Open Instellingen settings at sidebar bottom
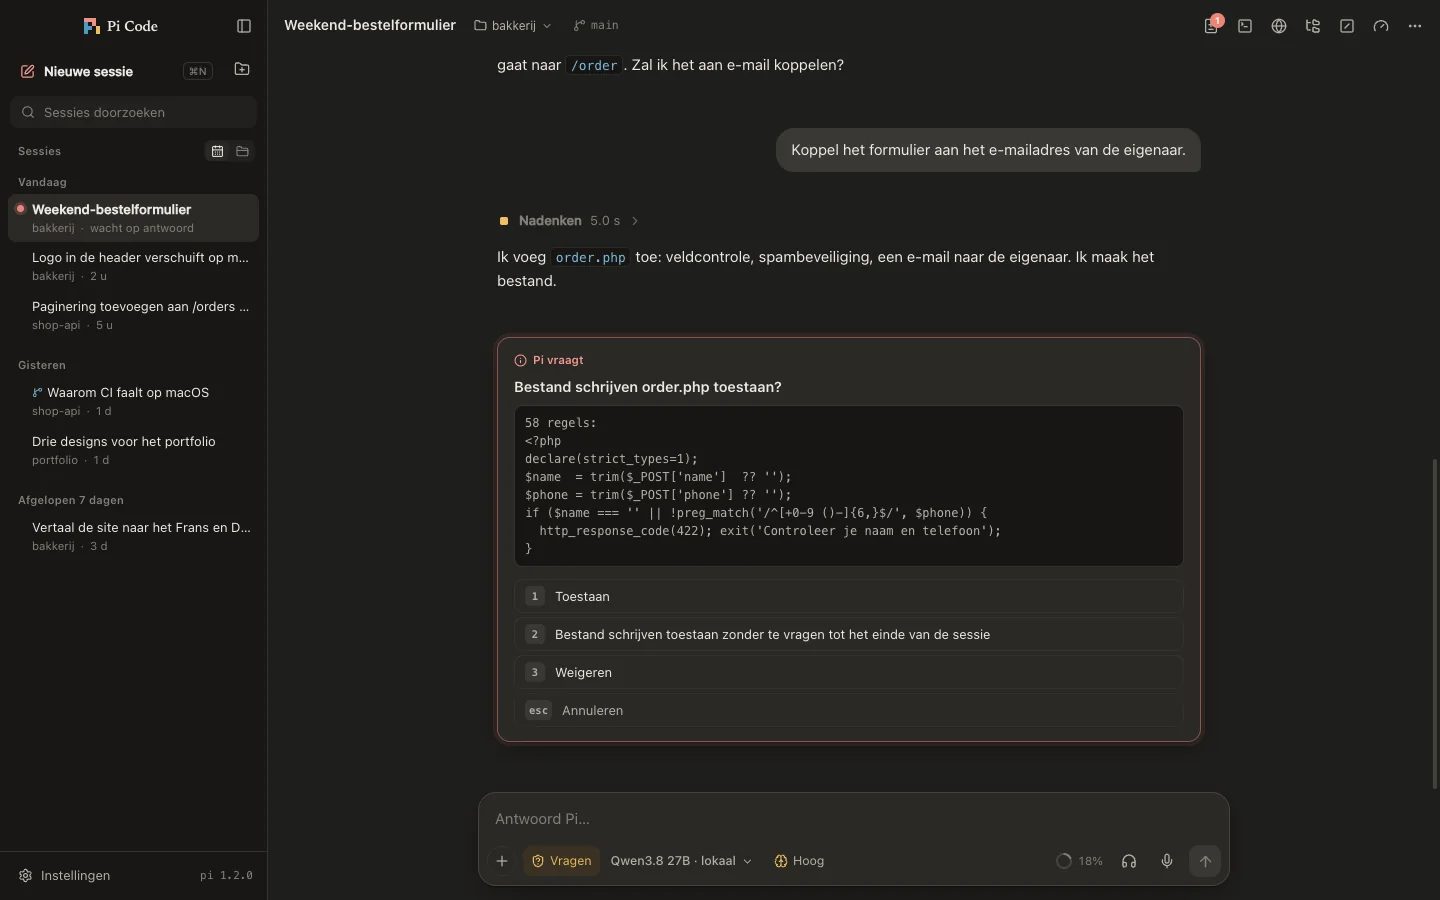 (65, 875)
